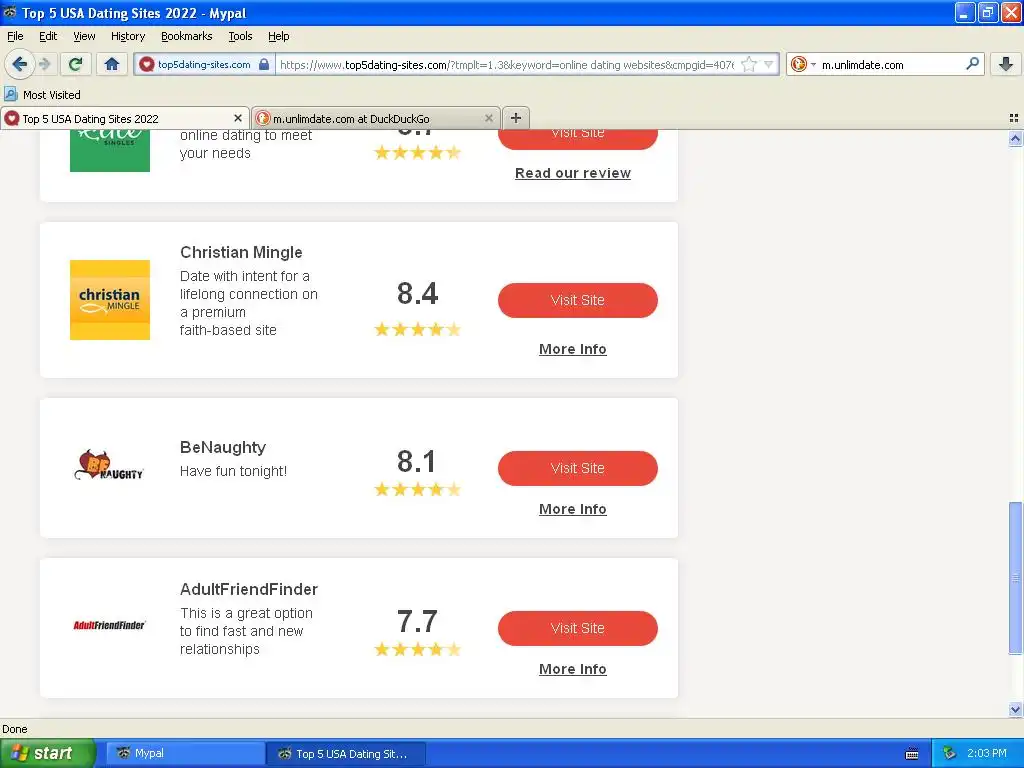Click the AdultFriendFinder logo image
The height and width of the screenshot is (768, 1024).
point(109,625)
